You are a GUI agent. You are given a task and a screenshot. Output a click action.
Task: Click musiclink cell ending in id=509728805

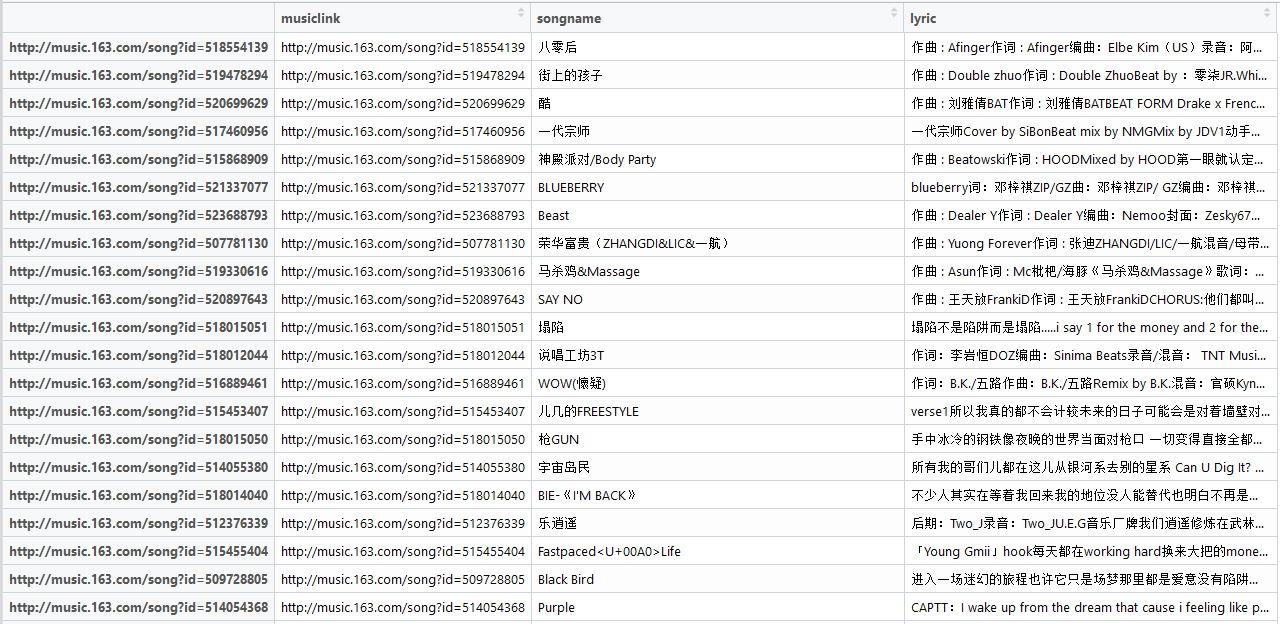pyautogui.click(x=403, y=579)
